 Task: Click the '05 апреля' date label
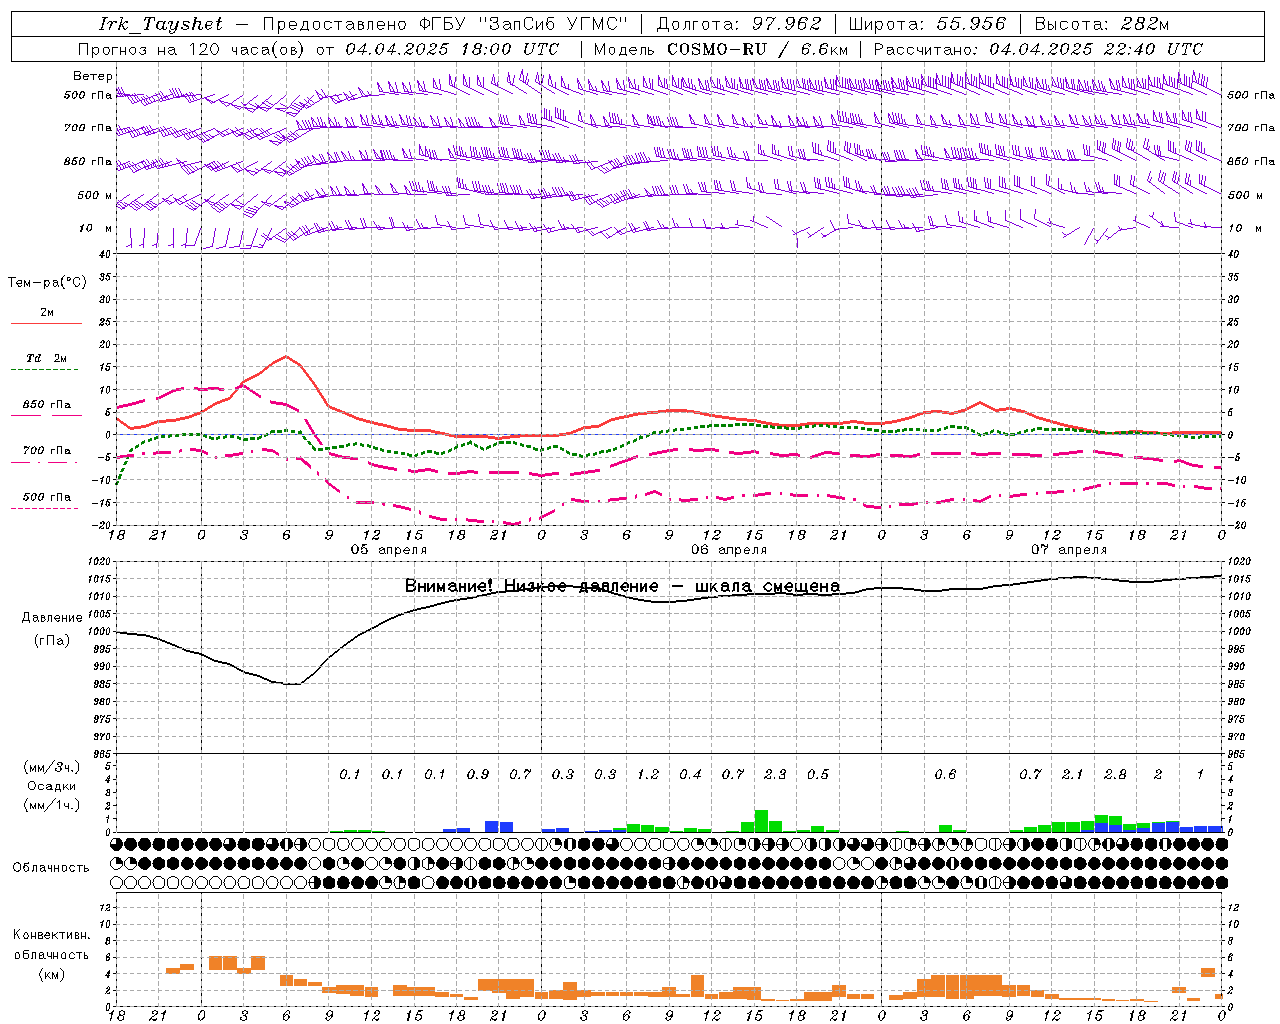tap(388, 550)
